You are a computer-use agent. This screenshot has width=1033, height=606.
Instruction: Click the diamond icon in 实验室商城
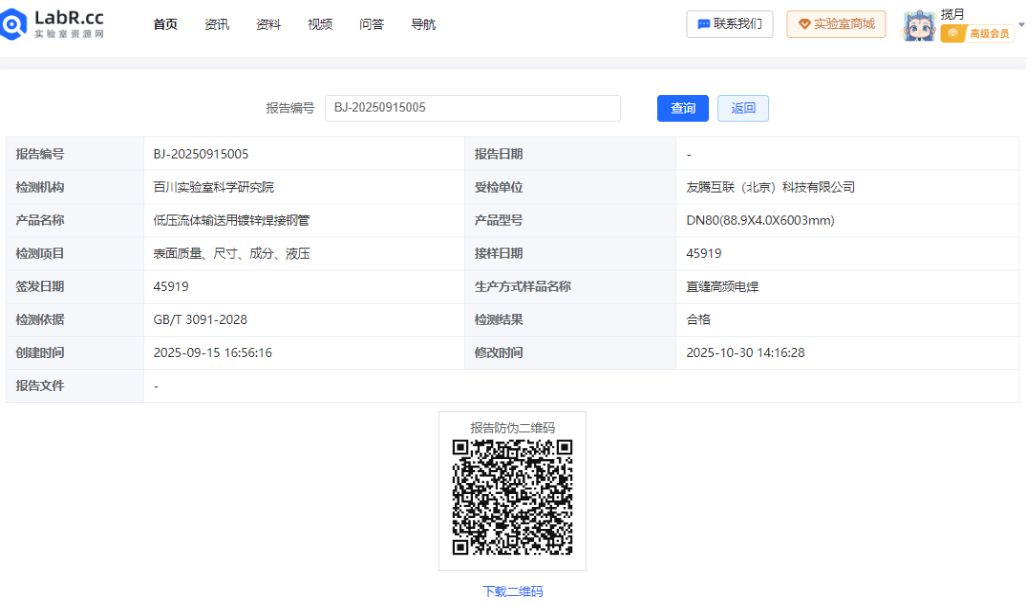pos(804,24)
